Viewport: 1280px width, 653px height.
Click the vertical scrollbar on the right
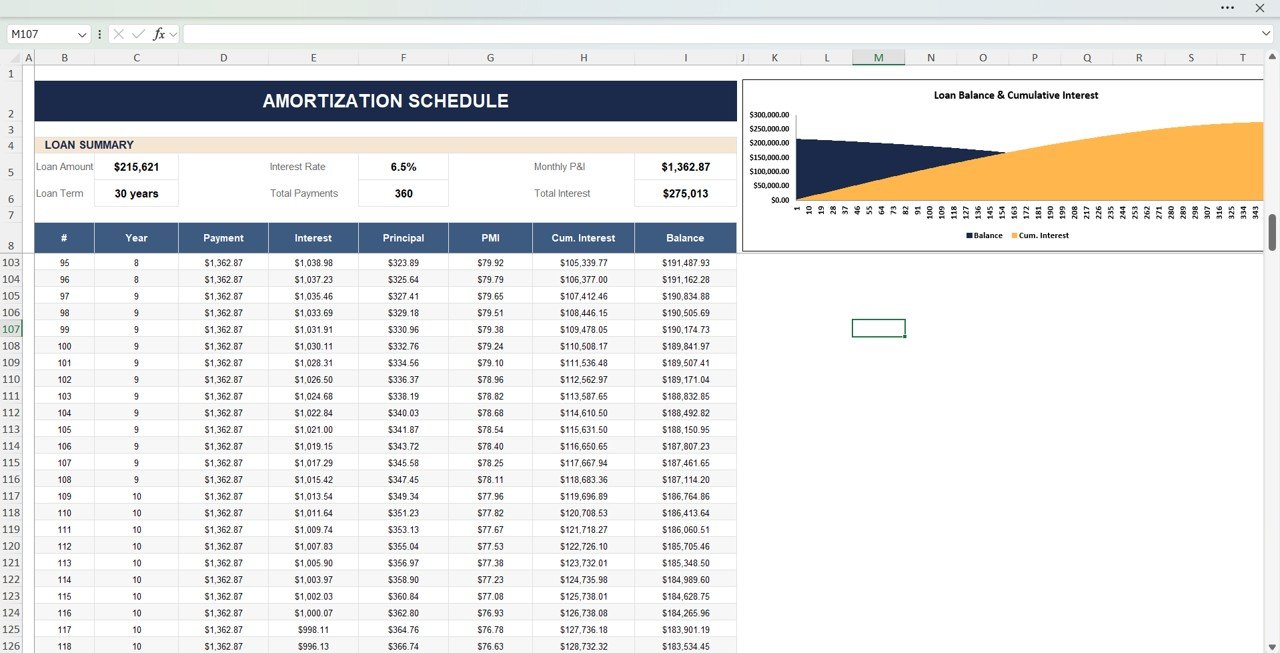click(x=1272, y=230)
